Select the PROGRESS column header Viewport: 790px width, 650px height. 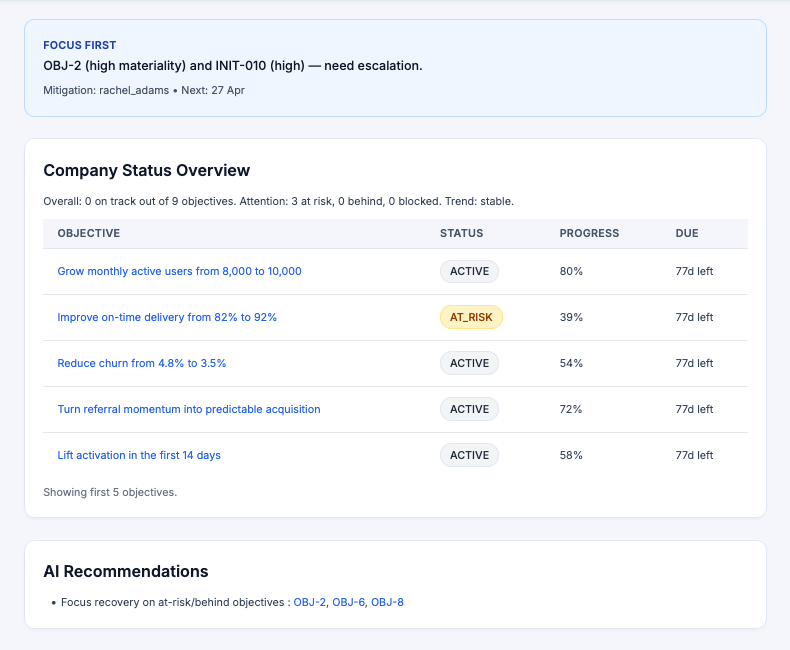(x=589, y=233)
